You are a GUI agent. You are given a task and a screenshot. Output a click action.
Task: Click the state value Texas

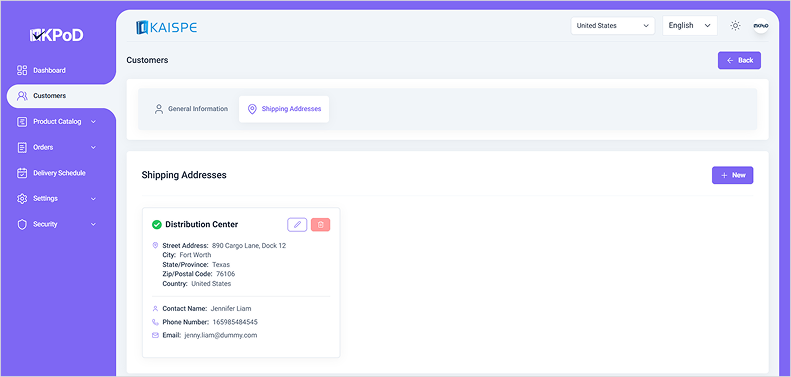221,264
